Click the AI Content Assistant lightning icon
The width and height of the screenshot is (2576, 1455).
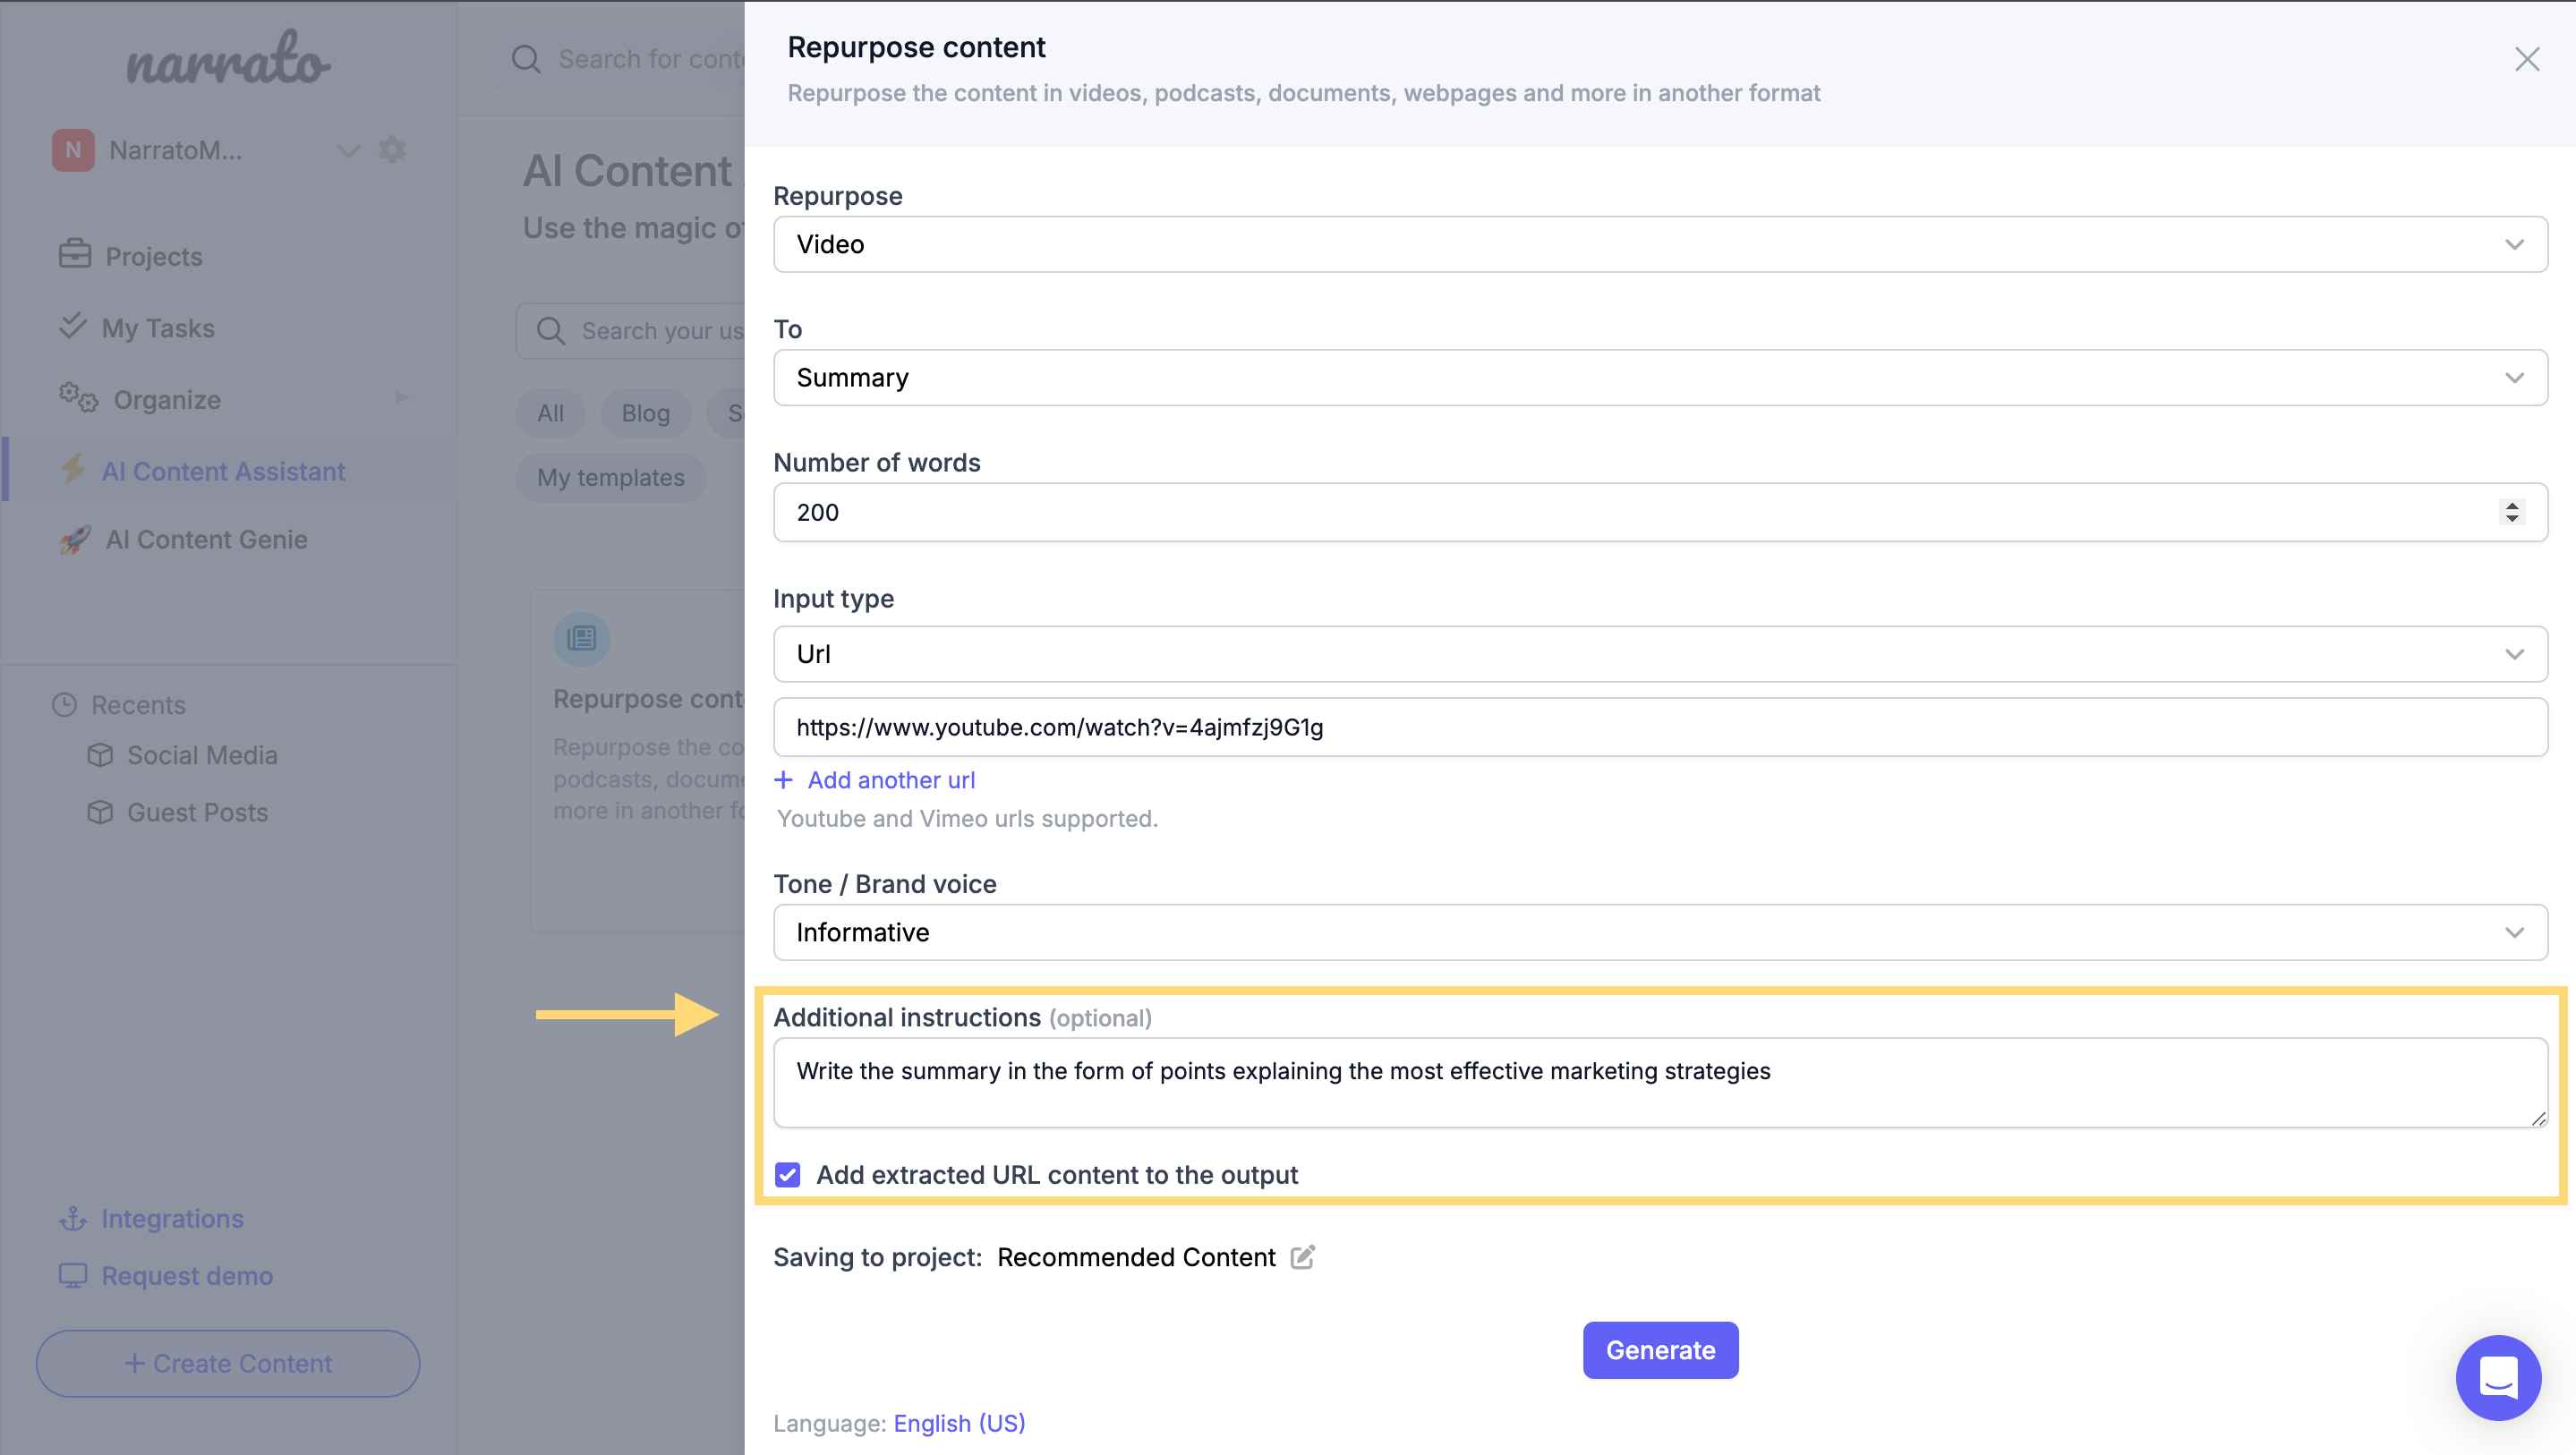[x=72, y=468]
